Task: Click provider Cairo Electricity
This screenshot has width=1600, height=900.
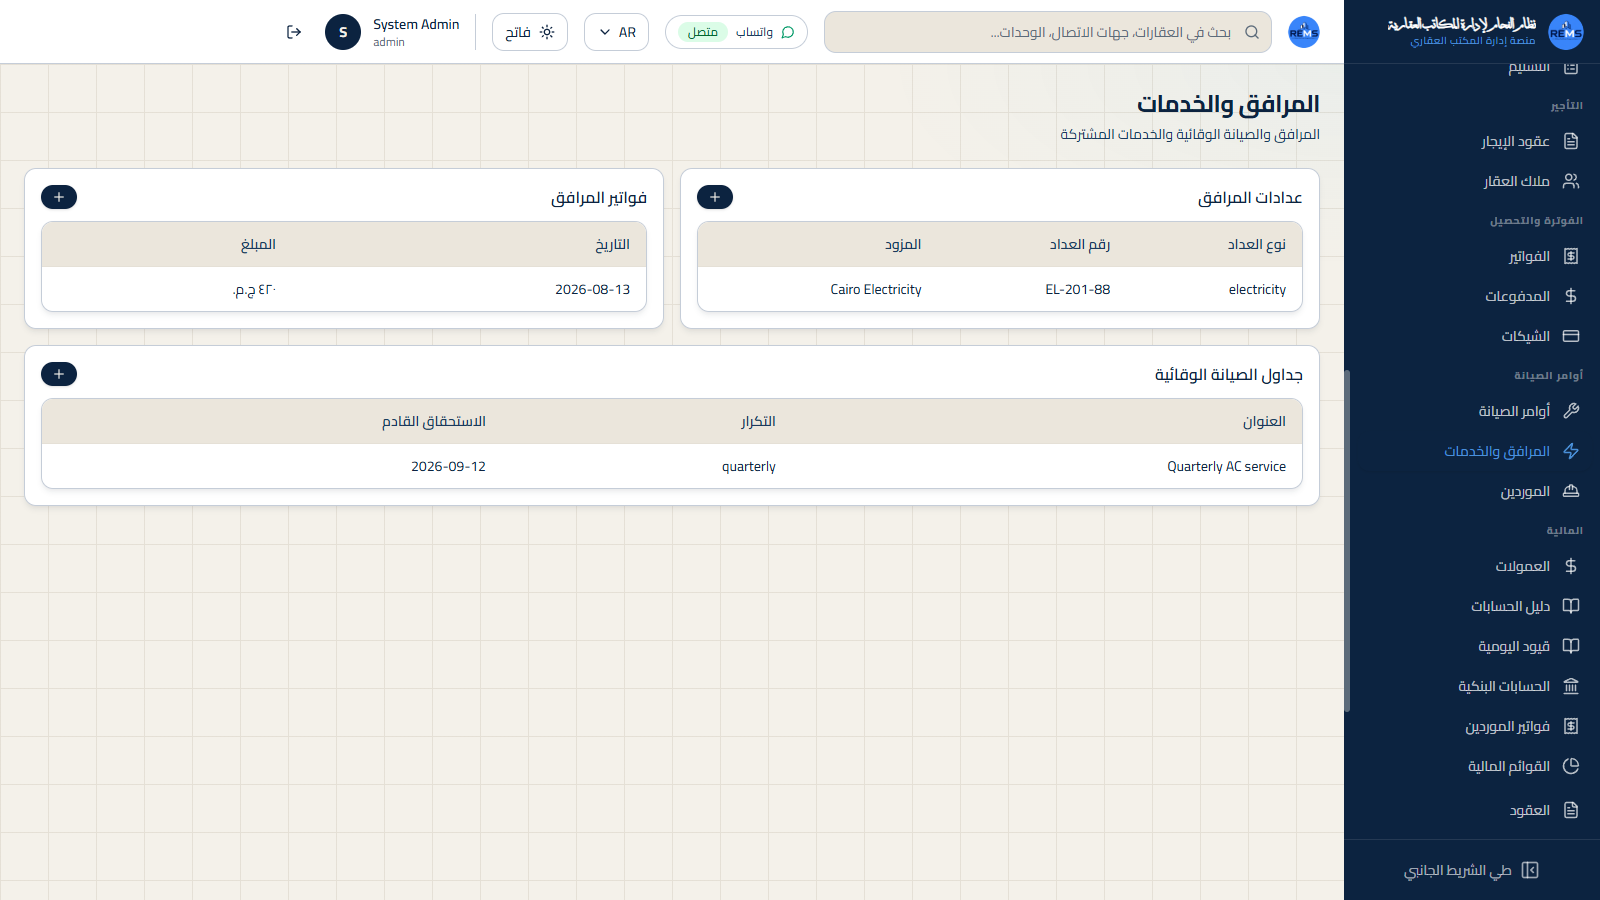Action: click(x=876, y=289)
